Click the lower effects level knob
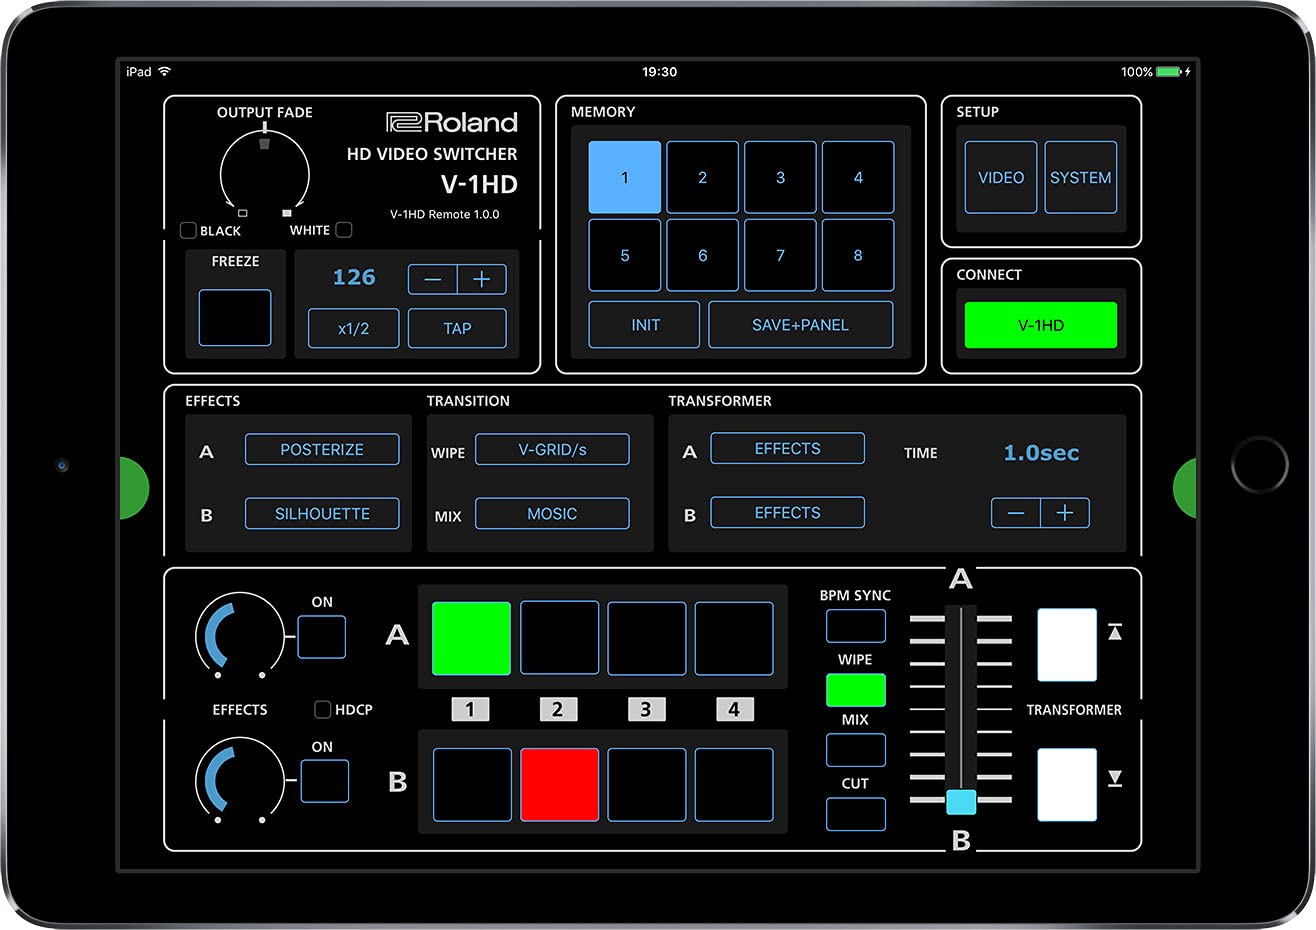Image resolution: width=1316 pixels, height=930 pixels. tap(240, 781)
